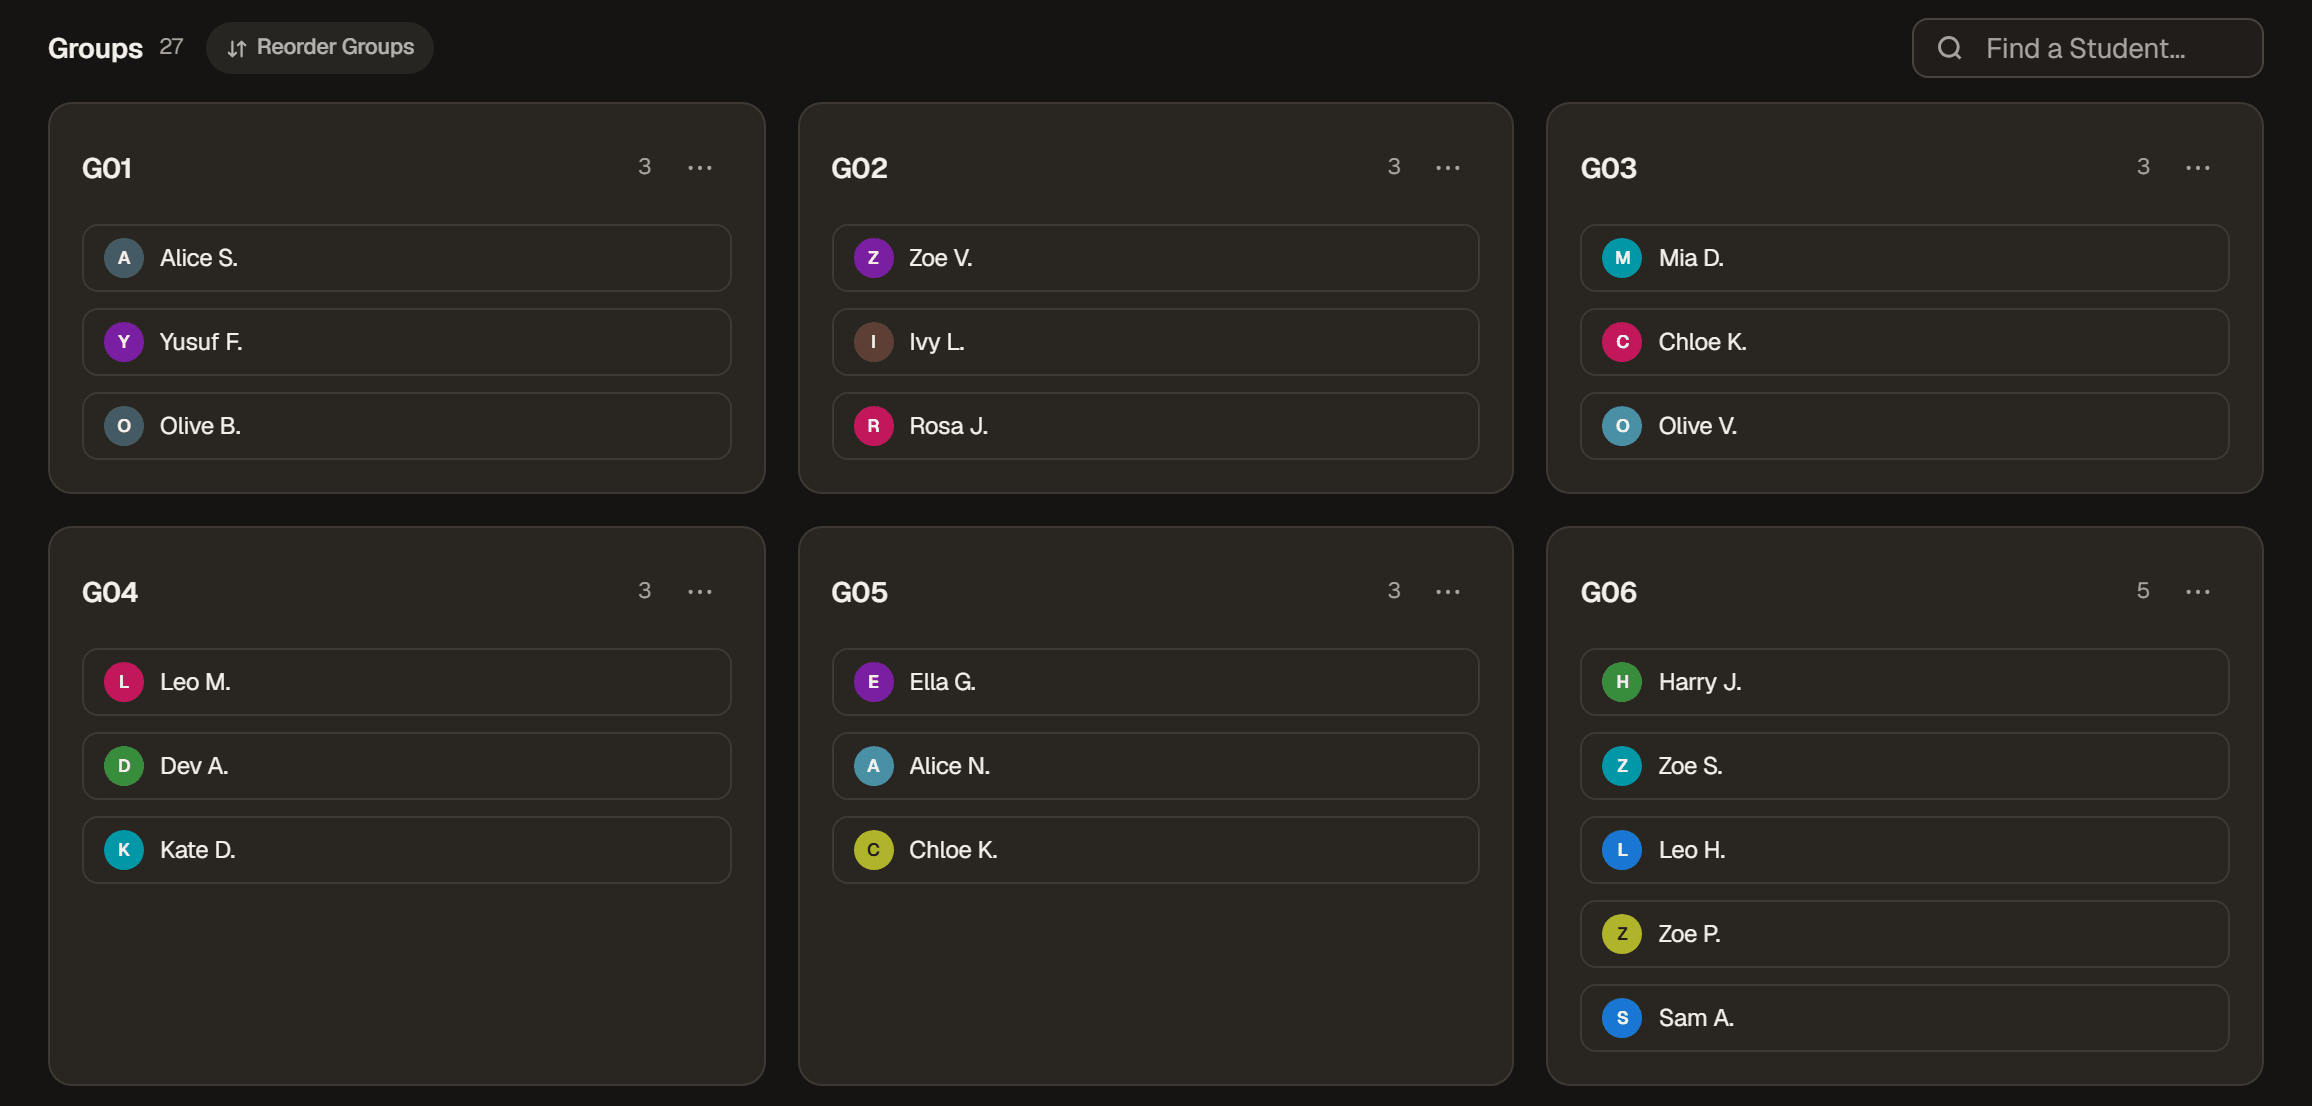
Task: Click the G04 group title
Action: point(110,592)
